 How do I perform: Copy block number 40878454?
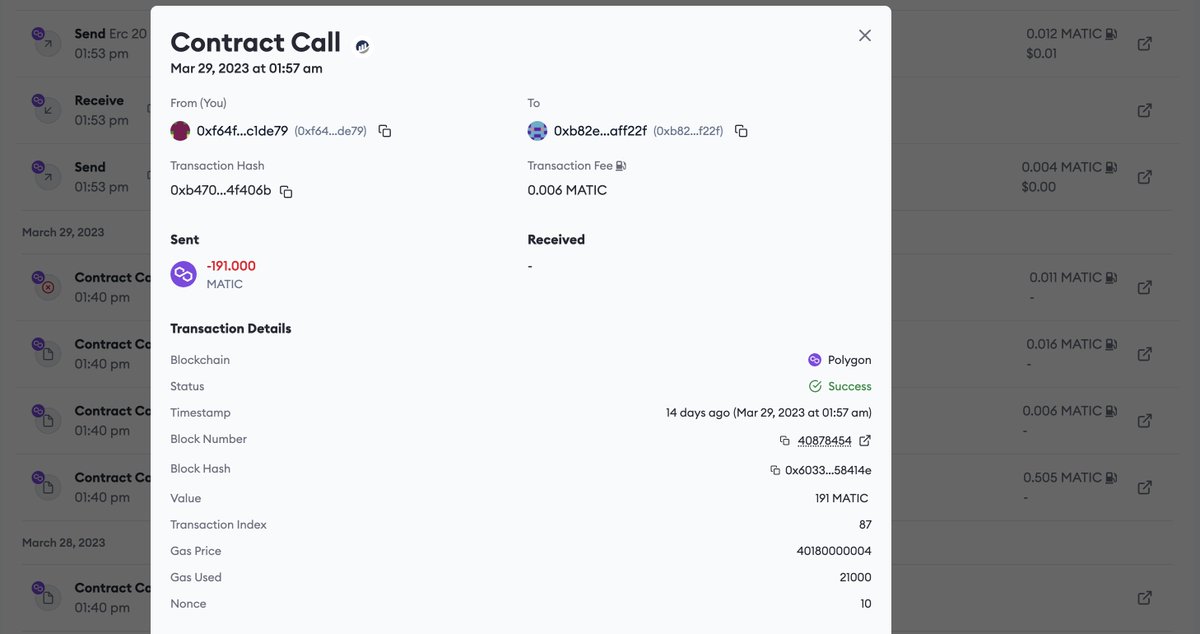[785, 441]
